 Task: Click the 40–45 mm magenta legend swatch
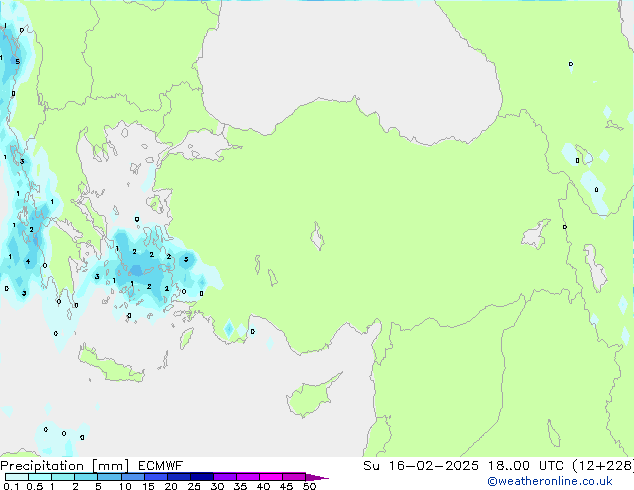pyautogui.click(x=271, y=477)
